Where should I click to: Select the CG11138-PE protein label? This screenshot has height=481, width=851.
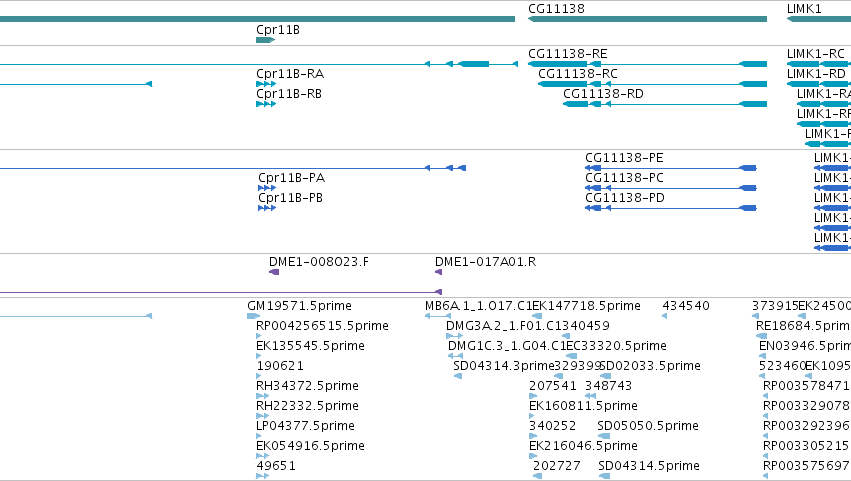tap(624, 158)
